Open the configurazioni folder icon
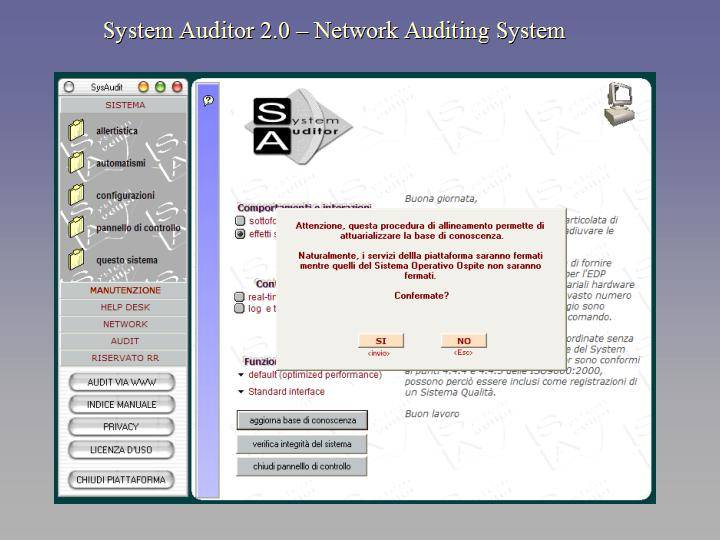Image resolution: width=720 pixels, height=540 pixels. [x=76, y=195]
